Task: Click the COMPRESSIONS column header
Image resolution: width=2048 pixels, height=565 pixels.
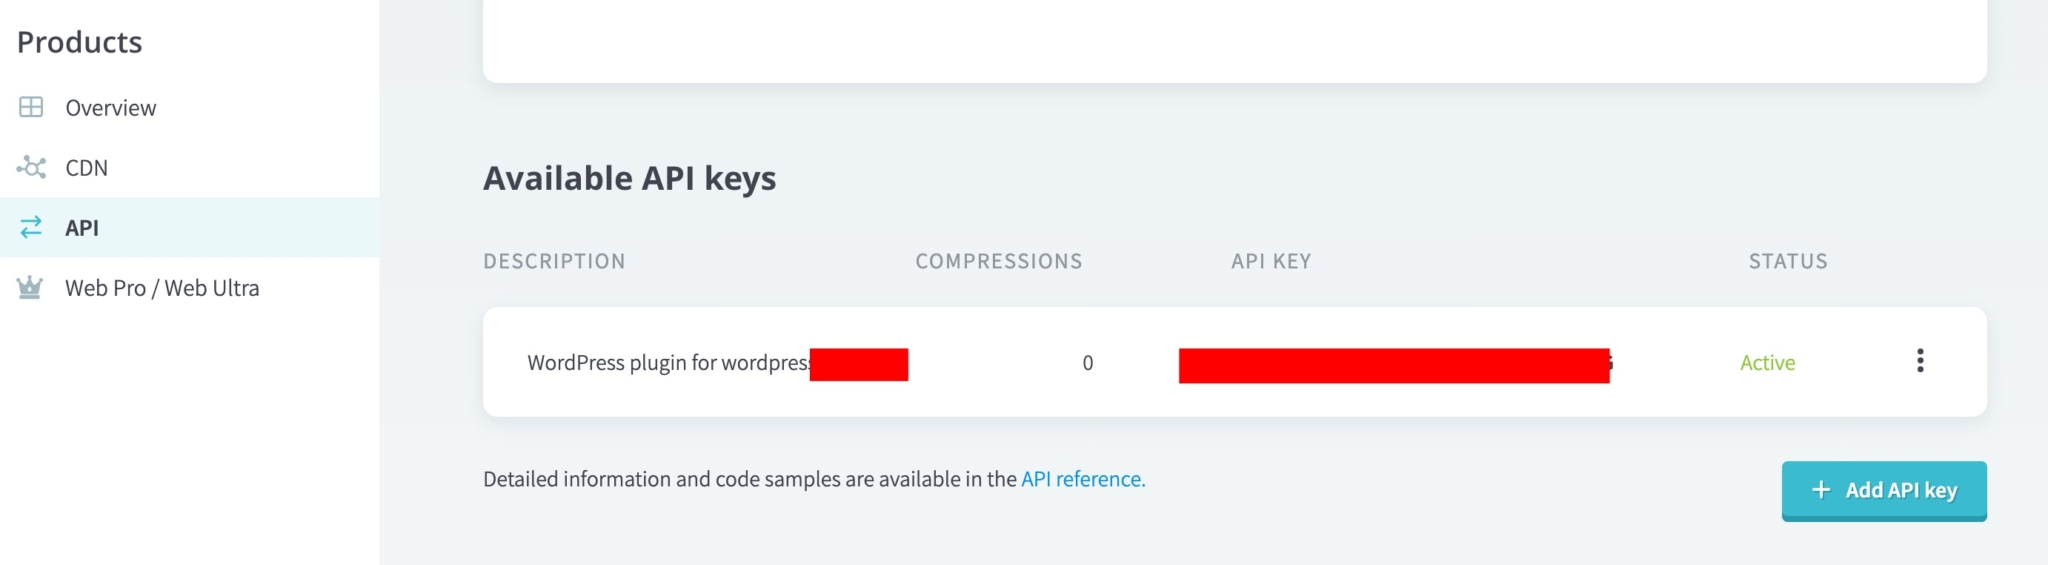Action: click(998, 261)
